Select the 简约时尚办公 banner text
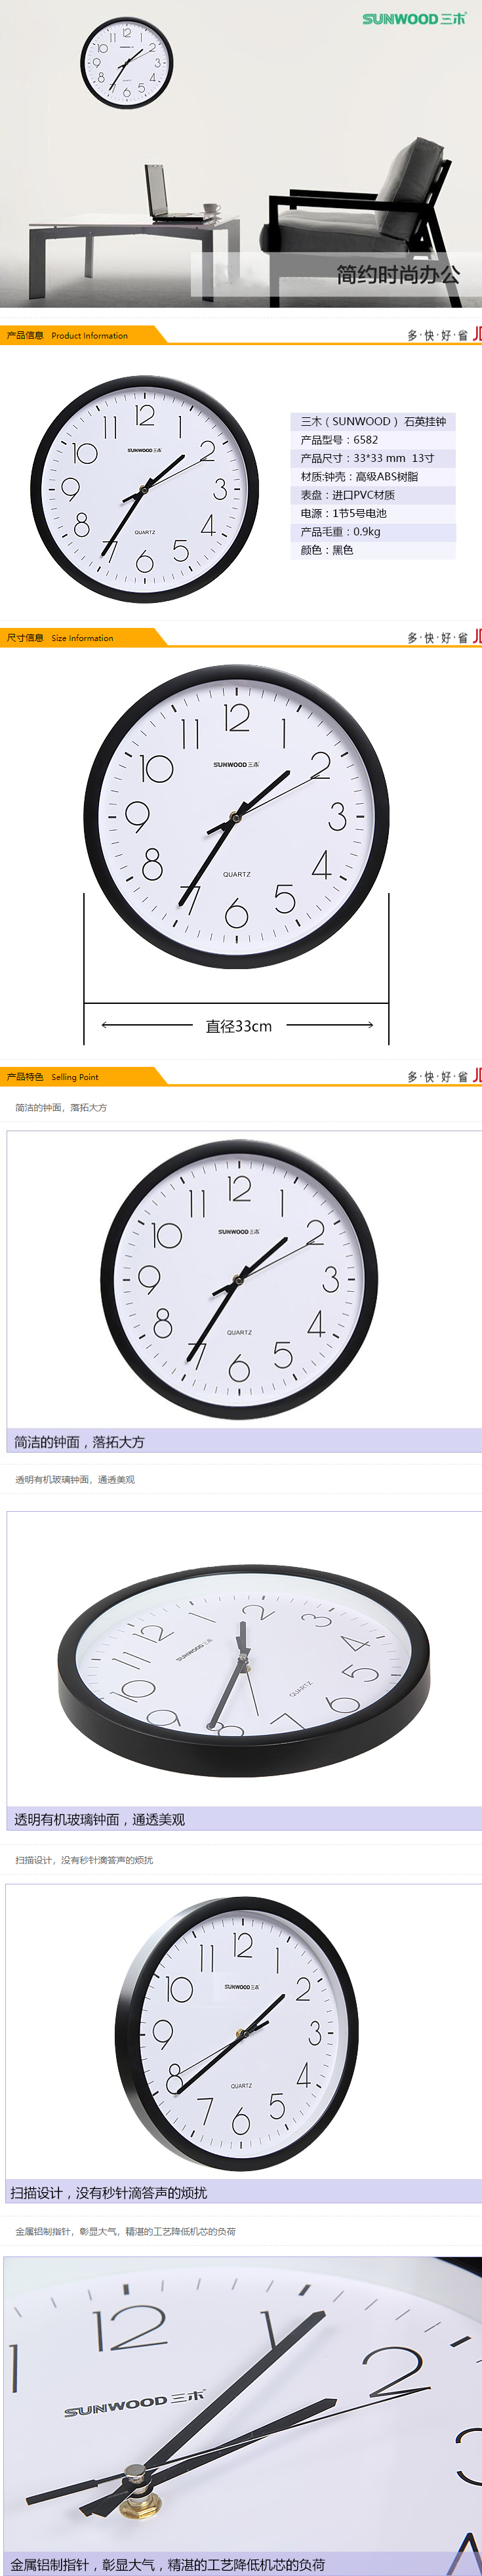The height and width of the screenshot is (2576, 482). click(397, 274)
